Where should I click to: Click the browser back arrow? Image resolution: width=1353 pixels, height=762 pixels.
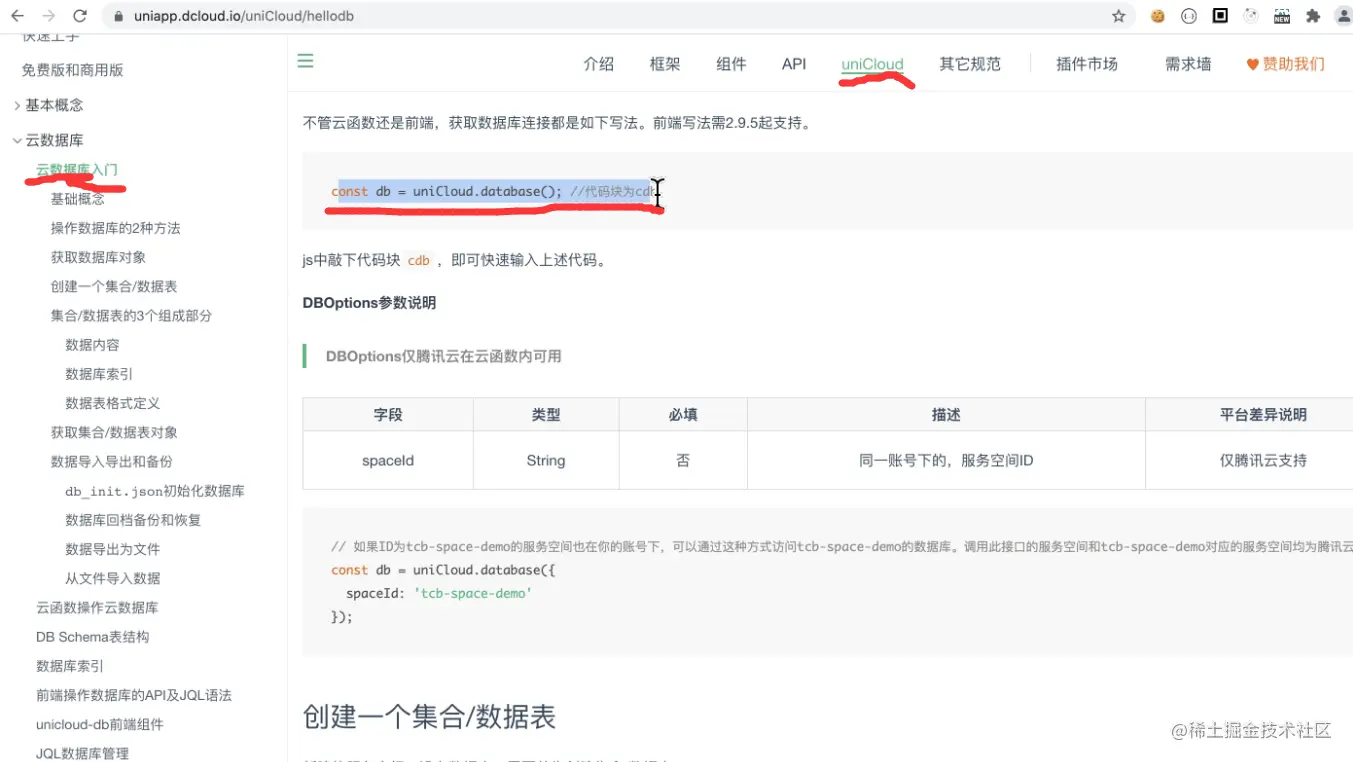coord(17,16)
